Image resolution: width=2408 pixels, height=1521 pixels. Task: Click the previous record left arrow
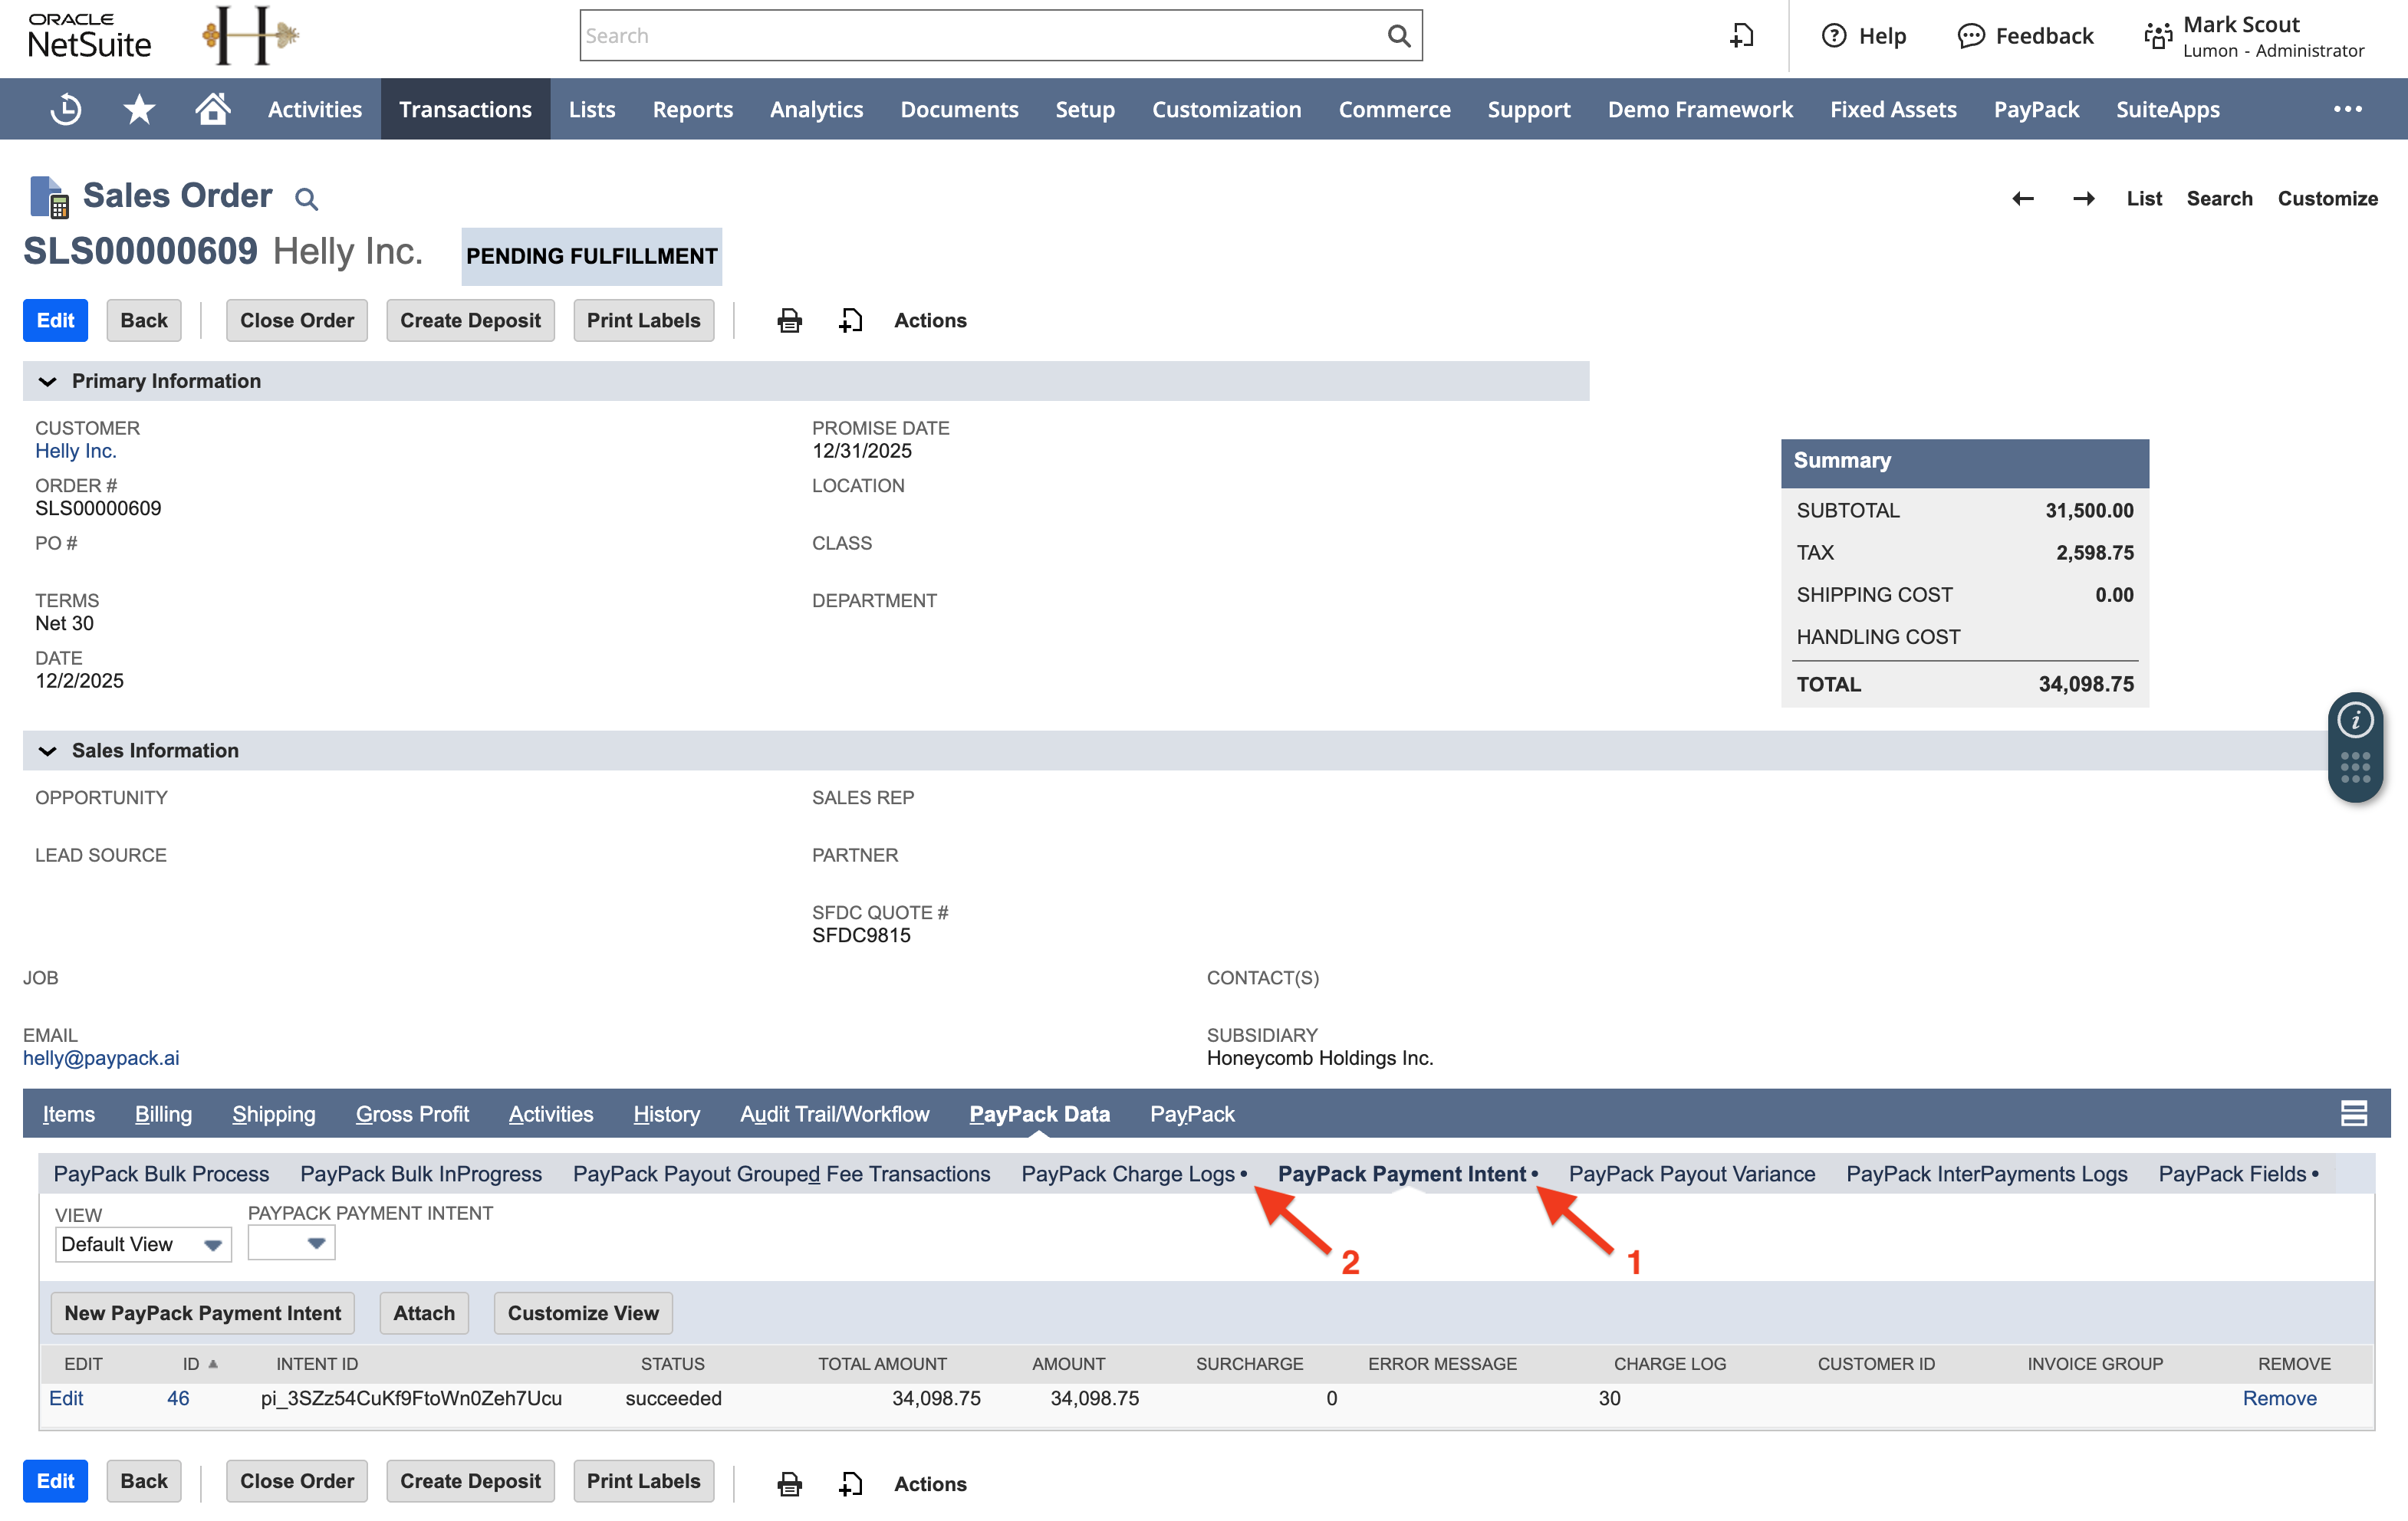pyautogui.click(x=2022, y=199)
